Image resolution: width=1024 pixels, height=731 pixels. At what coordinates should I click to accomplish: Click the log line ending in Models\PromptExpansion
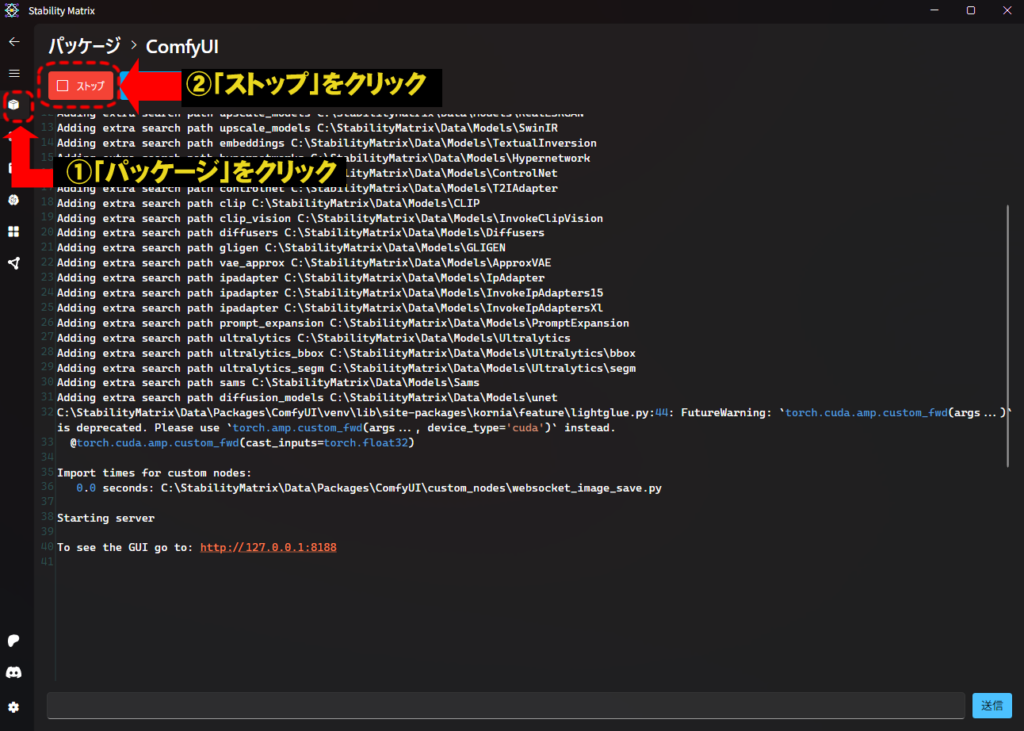343,323
